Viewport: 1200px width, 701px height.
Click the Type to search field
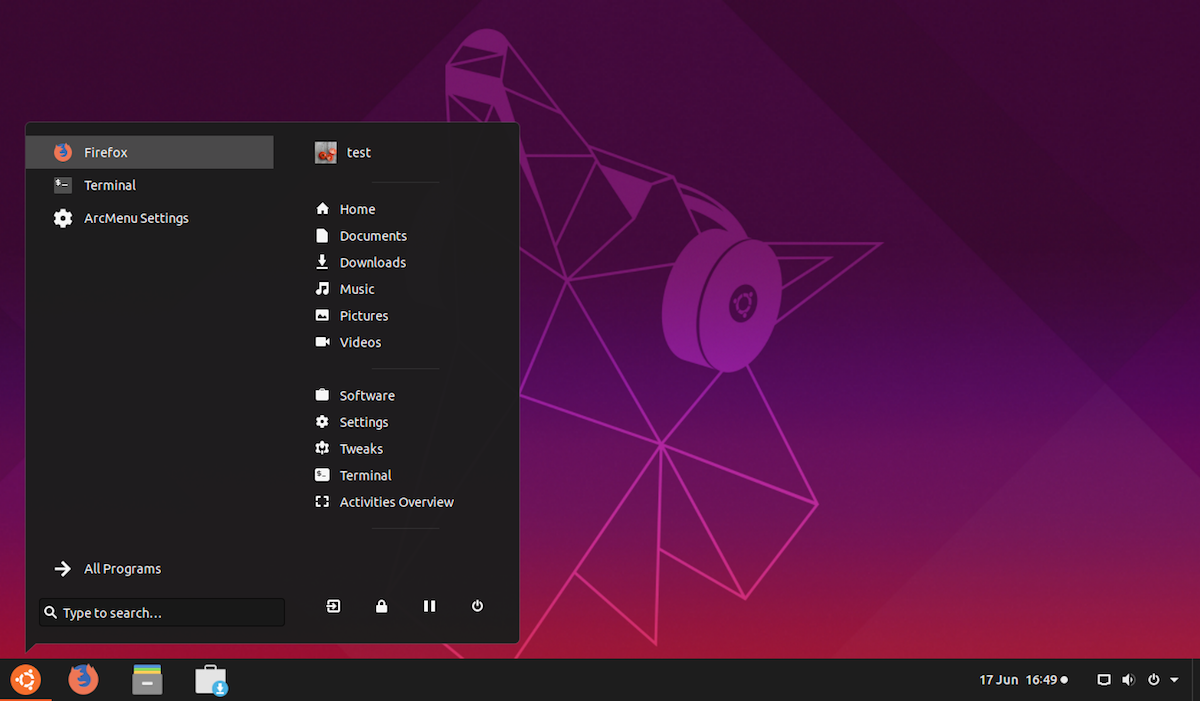coord(162,612)
